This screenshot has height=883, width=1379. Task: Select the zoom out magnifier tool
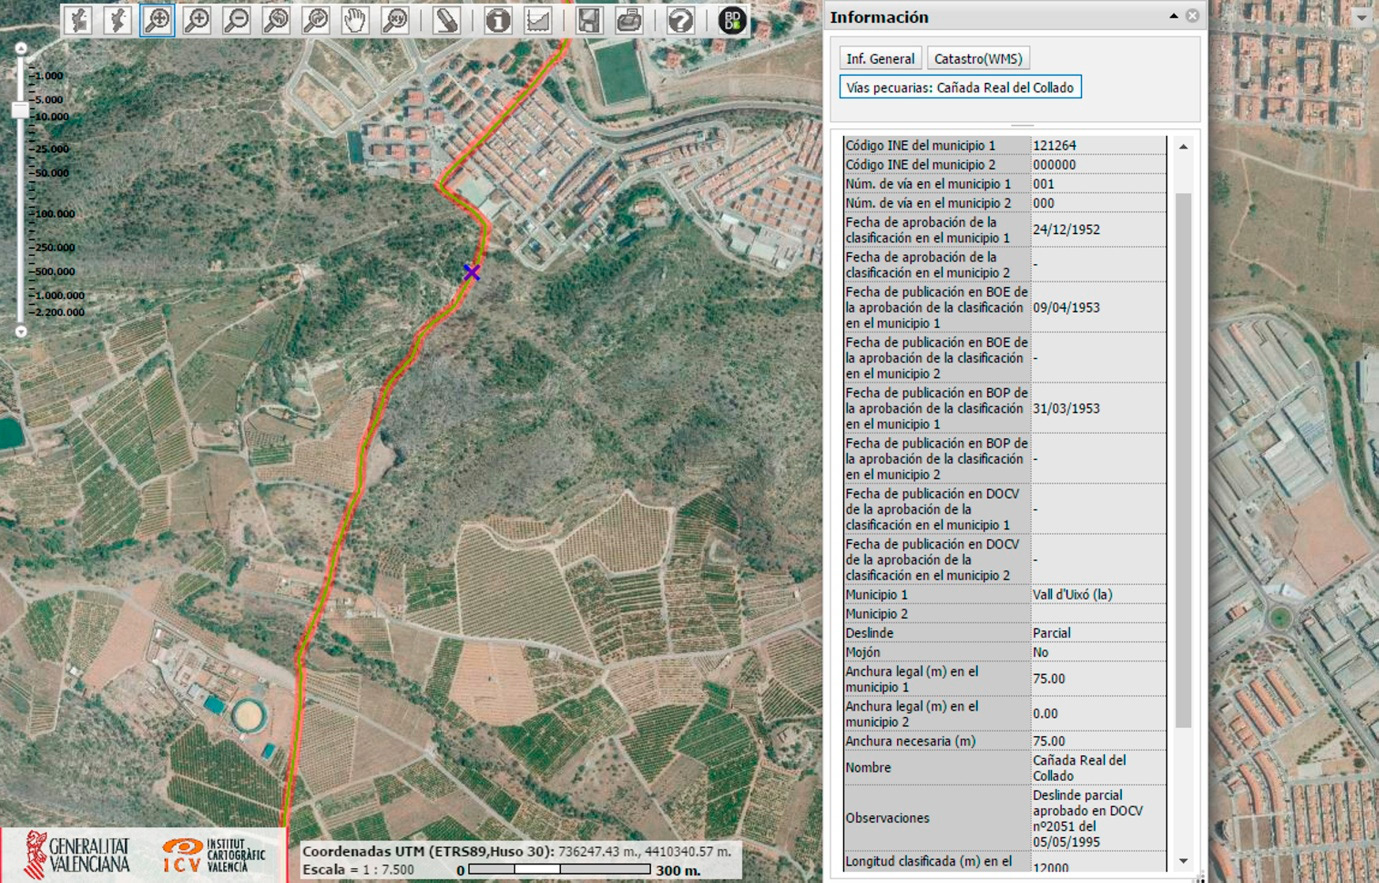click(x=237, y=20)
